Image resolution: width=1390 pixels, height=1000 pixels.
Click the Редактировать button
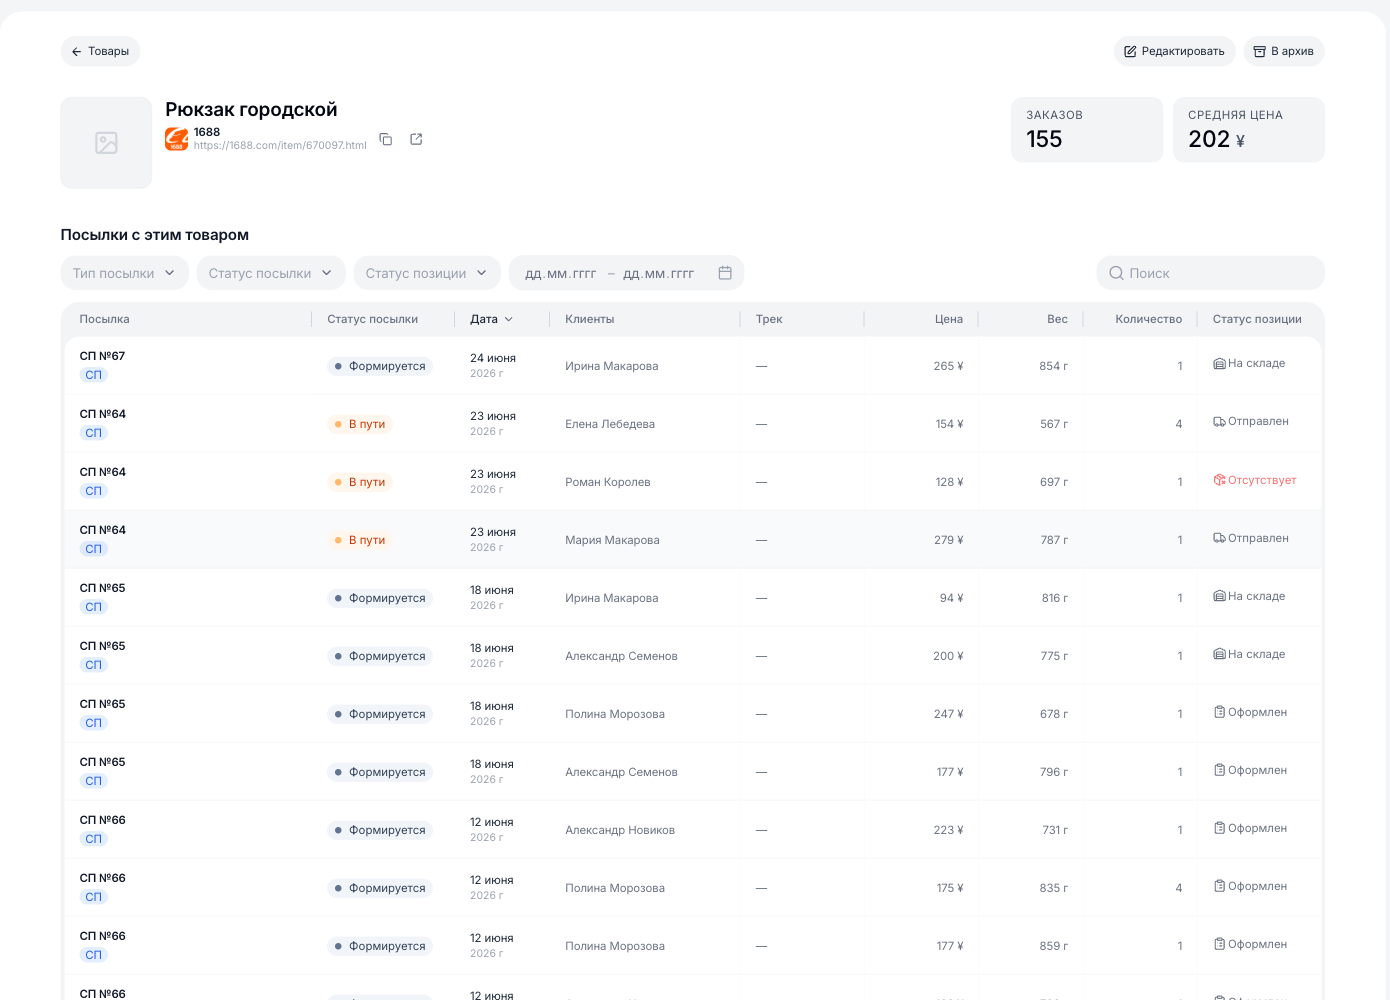(1174, 51)
